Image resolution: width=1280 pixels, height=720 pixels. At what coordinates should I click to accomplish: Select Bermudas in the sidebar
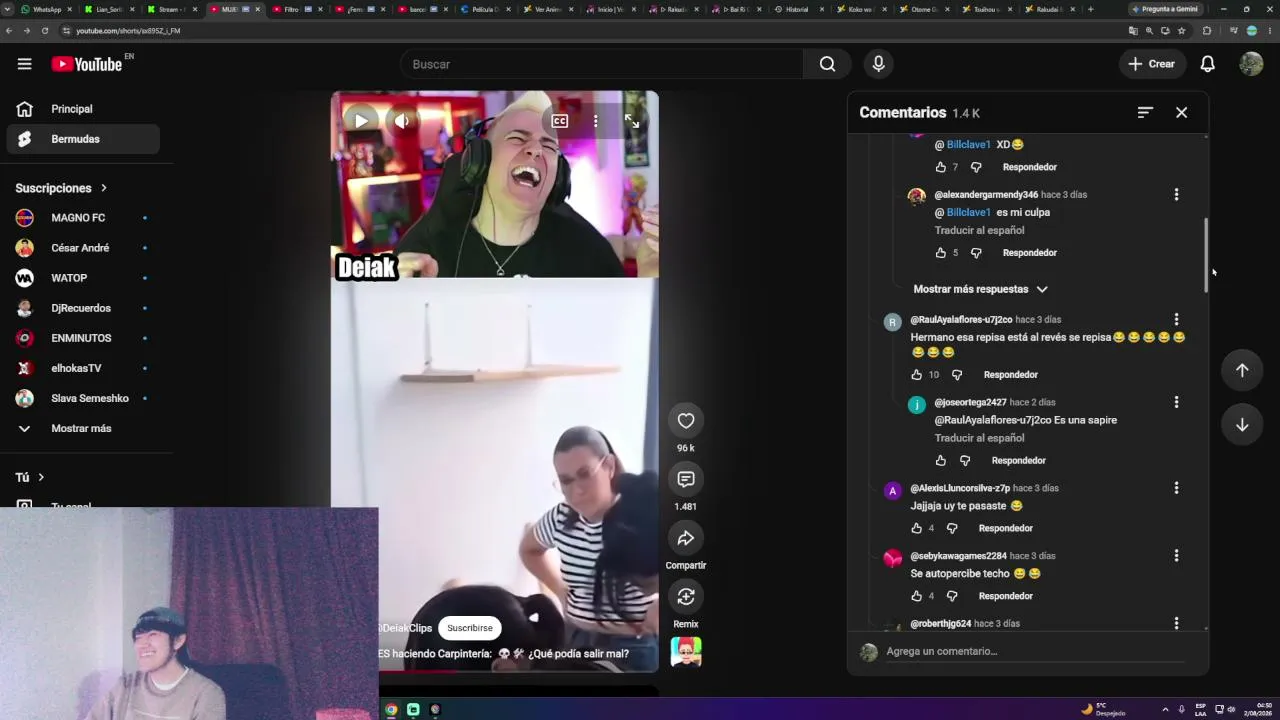[83, 139]
